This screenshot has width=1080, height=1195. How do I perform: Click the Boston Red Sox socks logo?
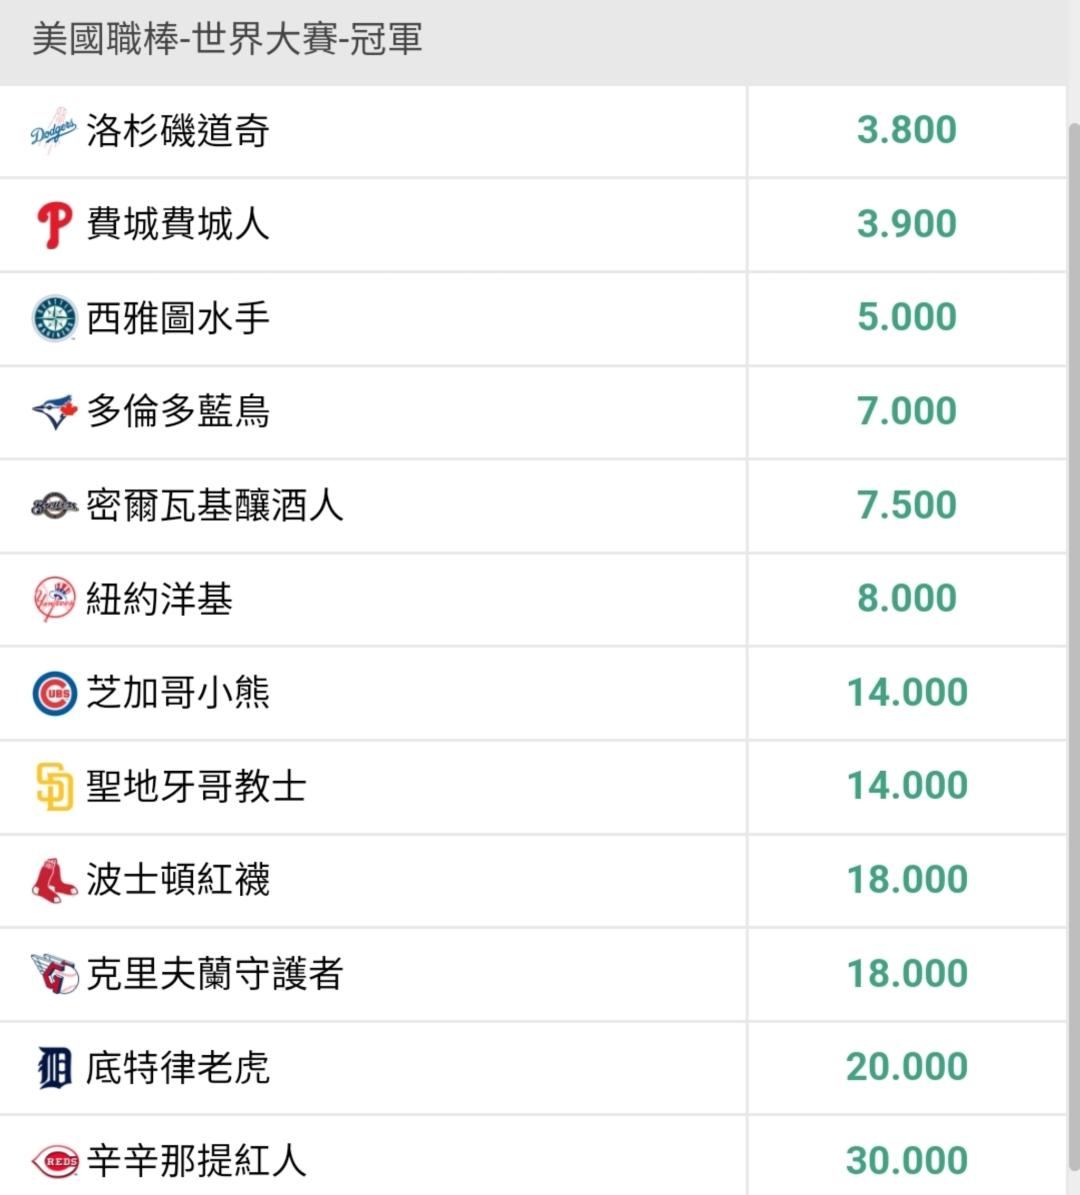[x=54, y=880]
